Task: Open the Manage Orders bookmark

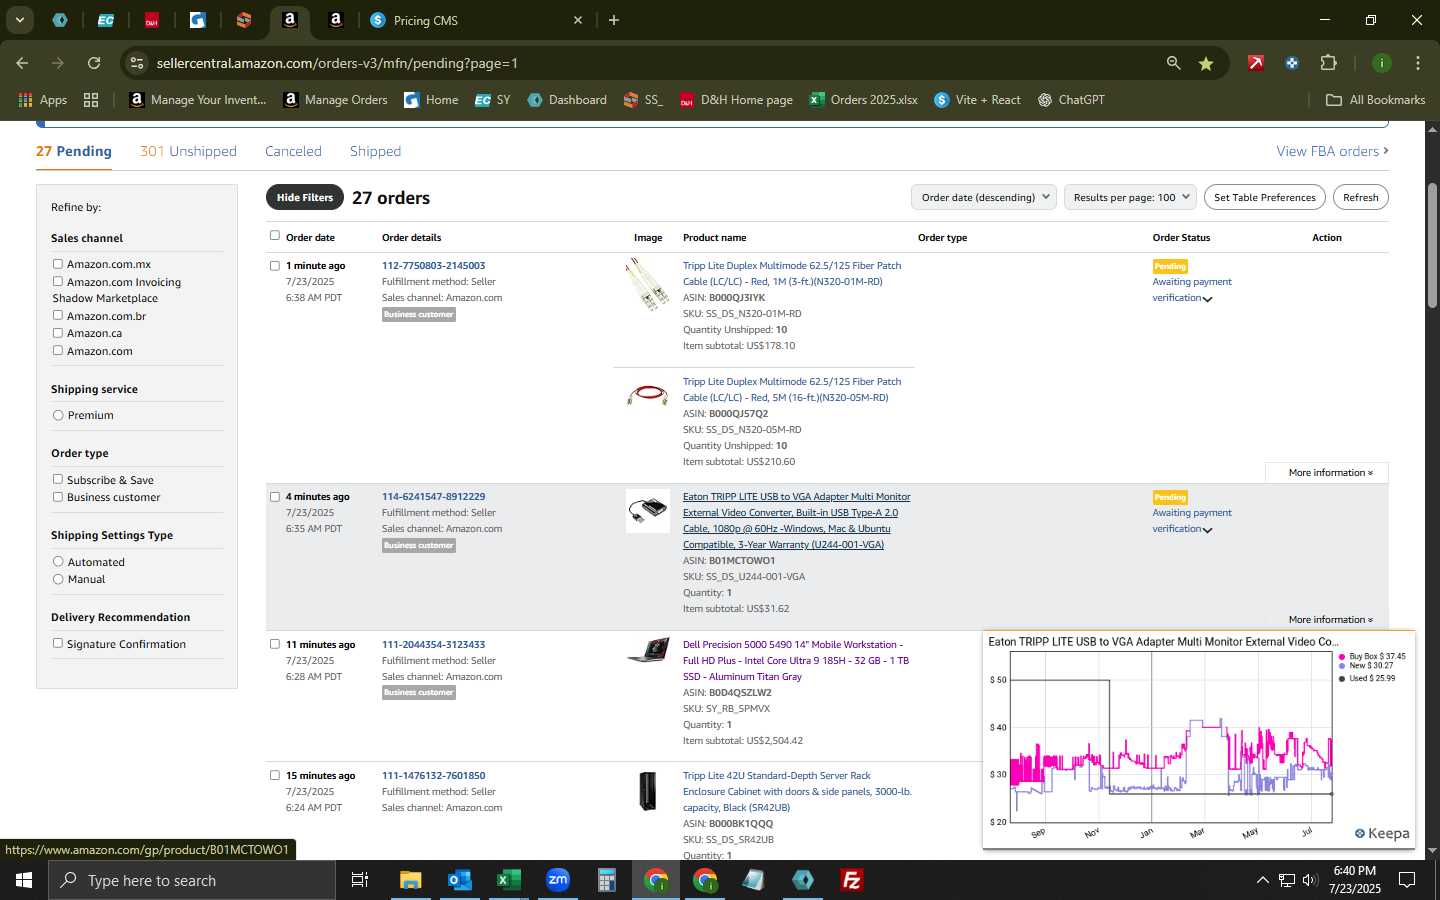Action: 336,100
